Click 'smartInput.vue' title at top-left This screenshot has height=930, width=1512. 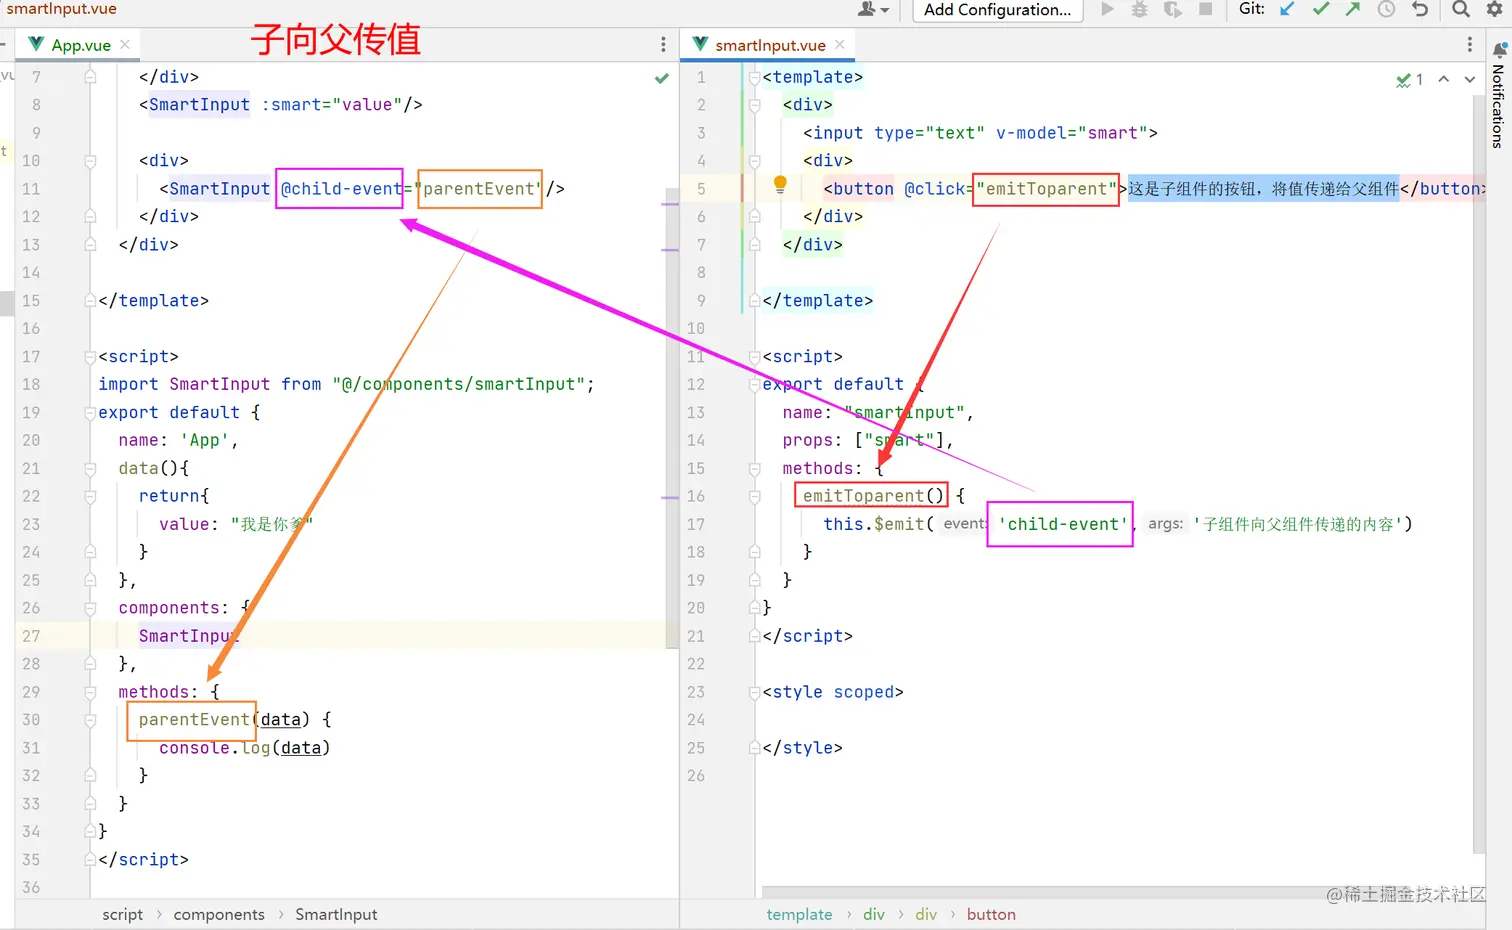point(61,9)
